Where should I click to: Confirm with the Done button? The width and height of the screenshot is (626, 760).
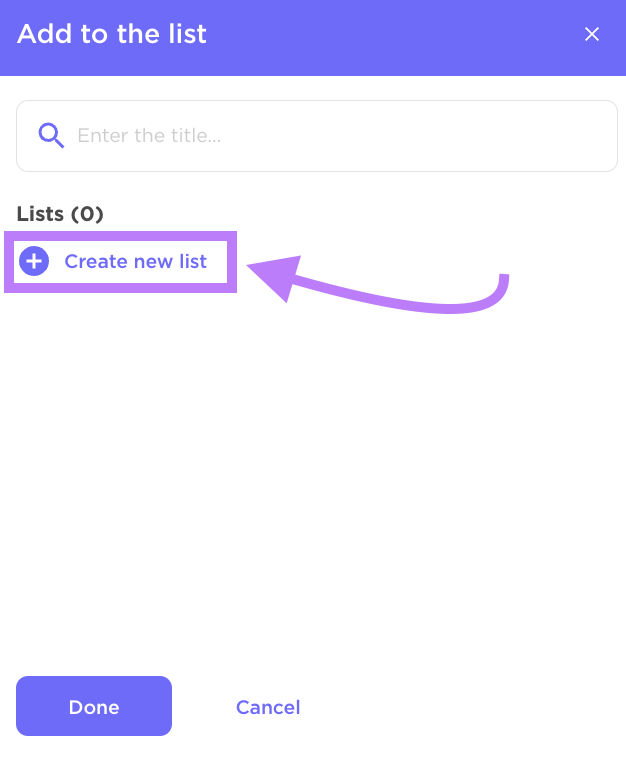tap(94, 706)
